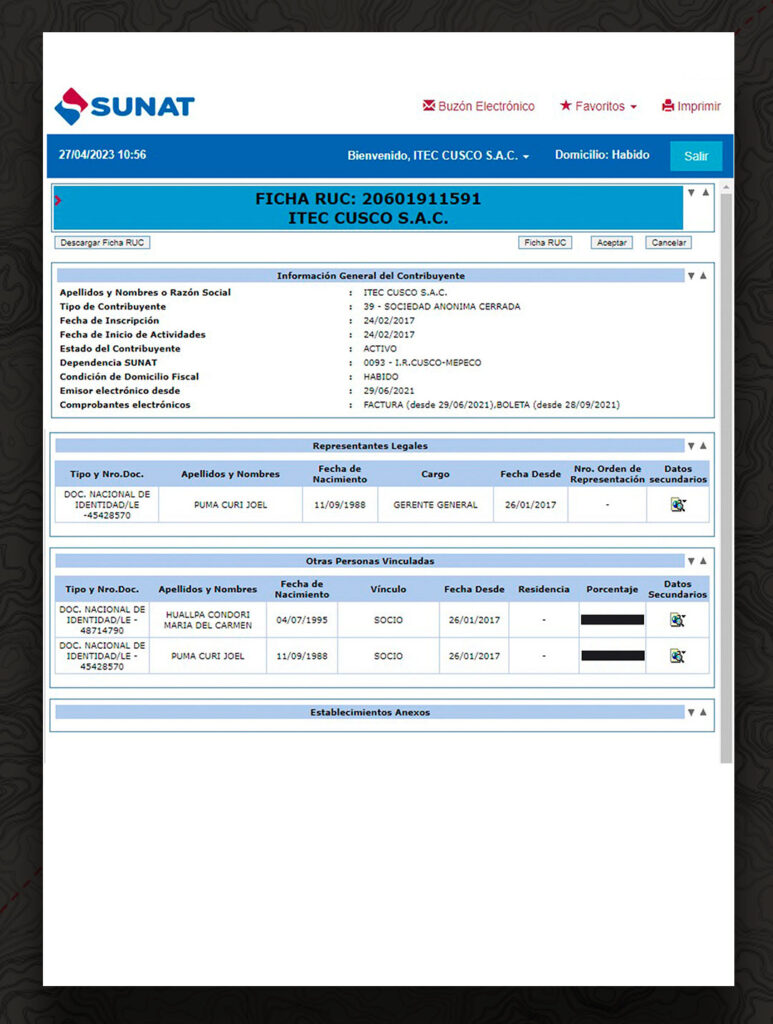
Task: Click the Aceptar button
Action: tap(612, 242)
